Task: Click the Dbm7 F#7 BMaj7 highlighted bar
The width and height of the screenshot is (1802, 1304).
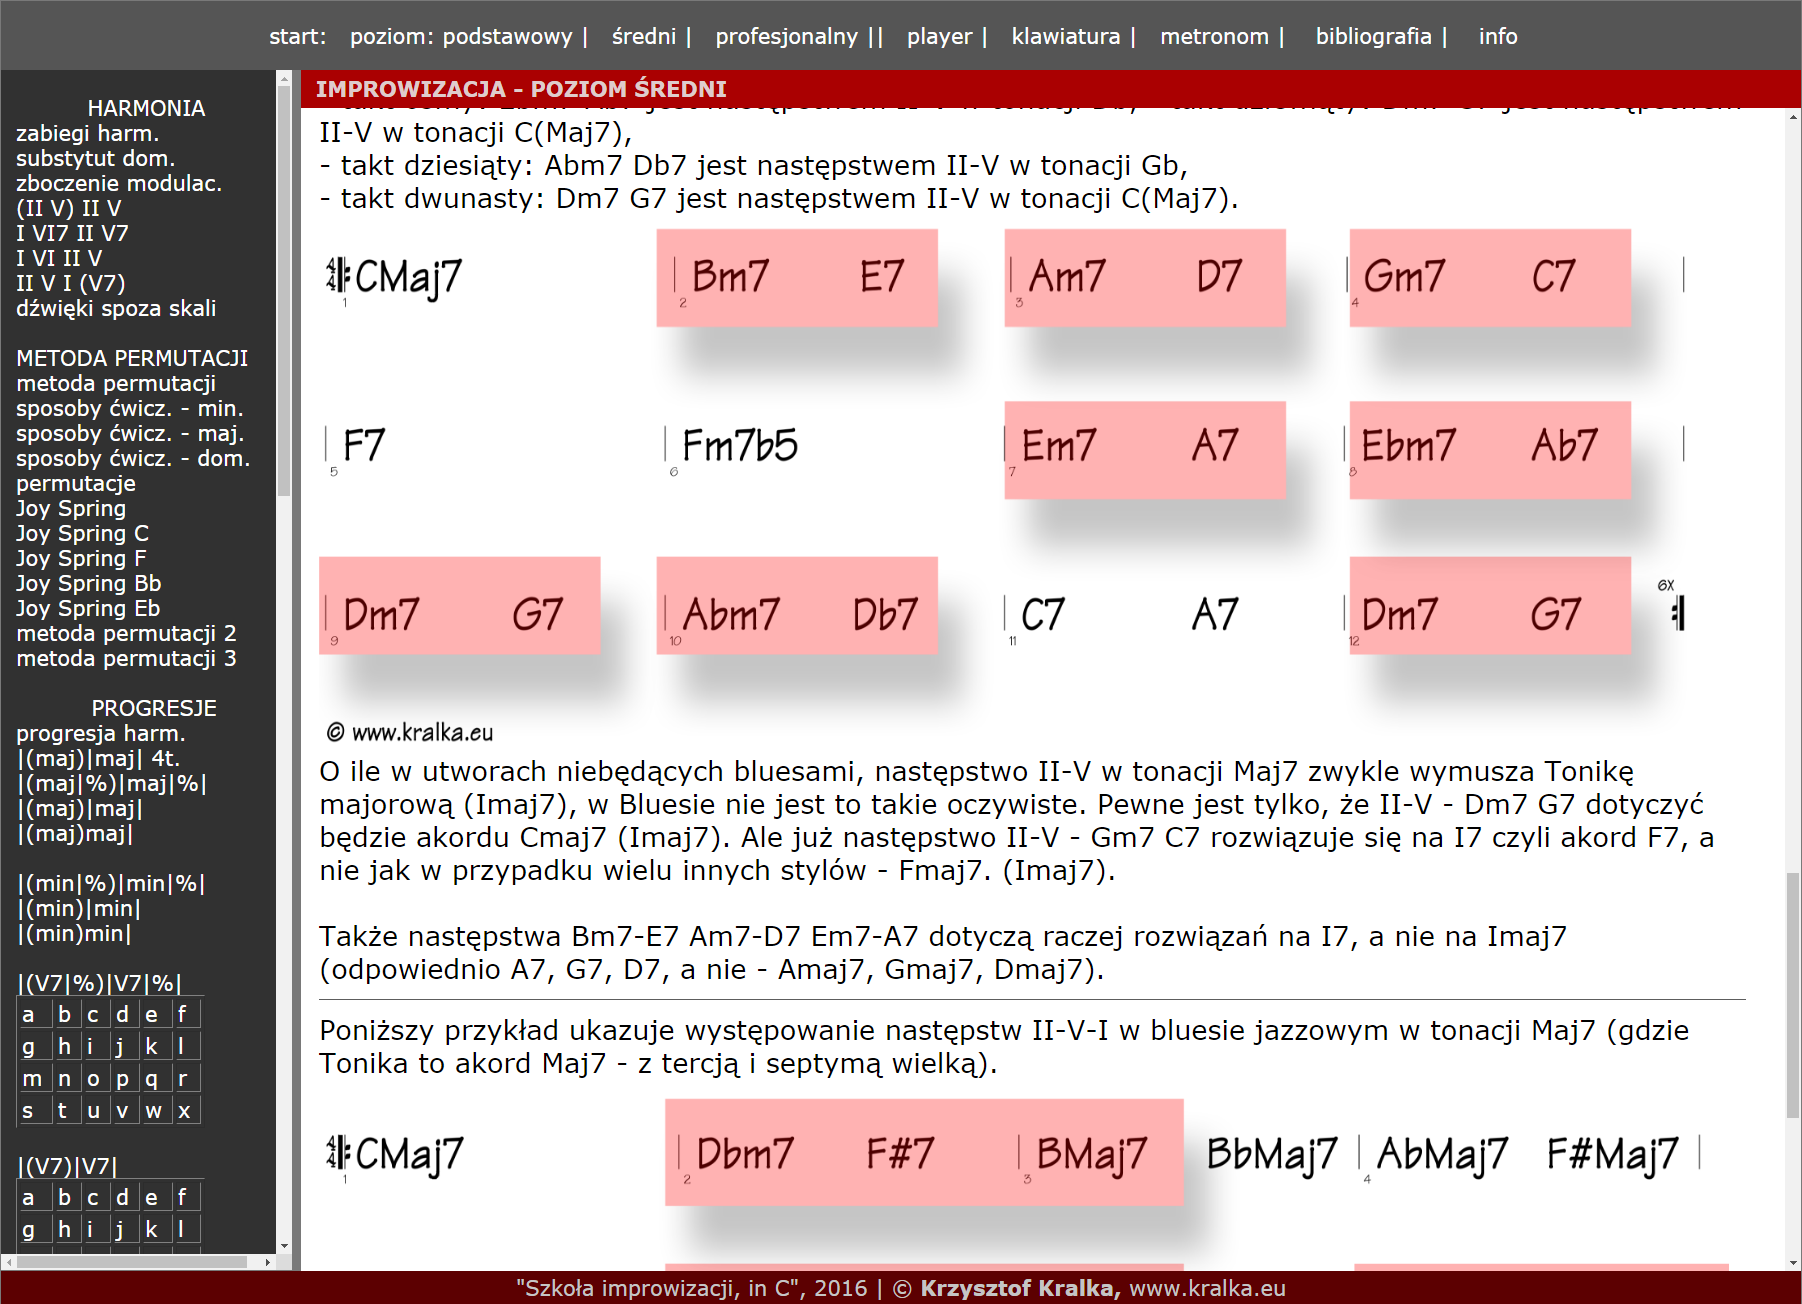Action: tap(924, 1152)
